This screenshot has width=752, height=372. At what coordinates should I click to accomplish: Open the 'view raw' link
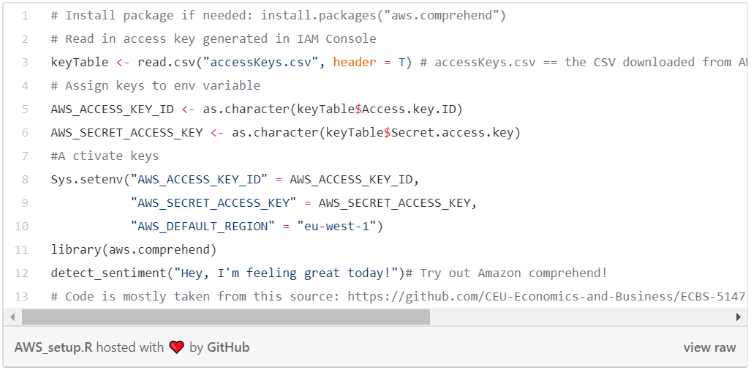pos(709,348)
